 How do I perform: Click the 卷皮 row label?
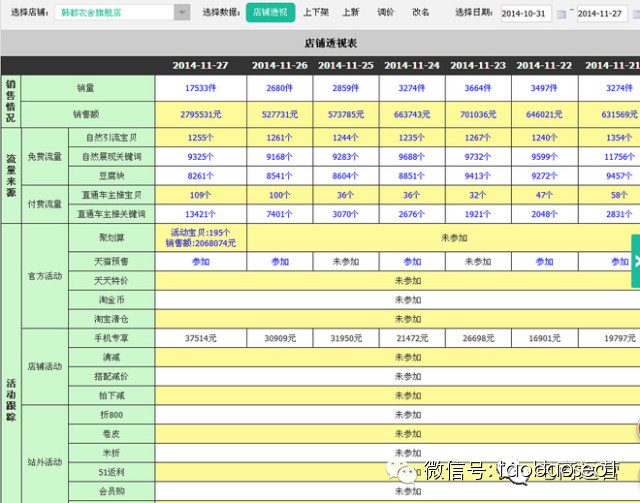[x=111, y=434]
